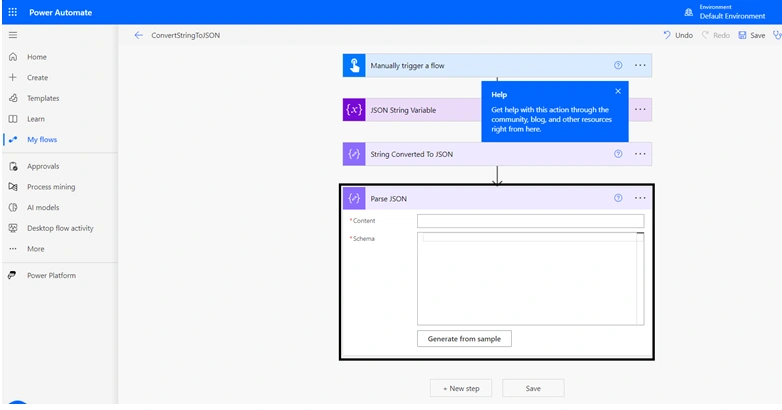Click Save in the top toolbar
This screenshot has width=782, height=410.
point(752,35)
